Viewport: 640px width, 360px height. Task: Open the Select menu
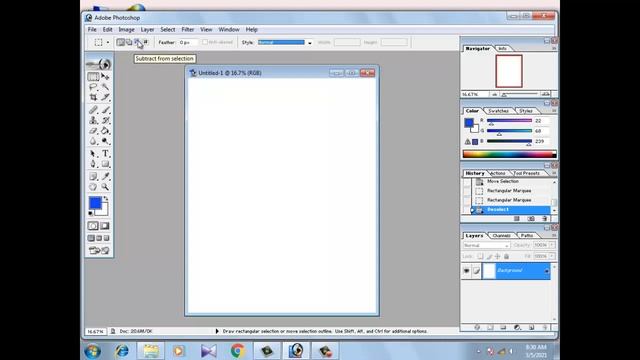[x=168, y=29]
